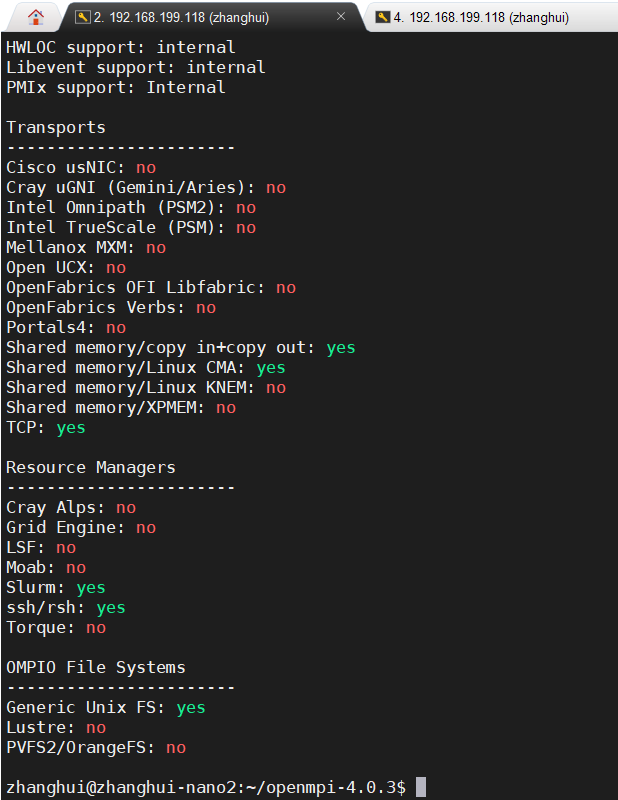Click the Open UCX line

click(66, 267)
